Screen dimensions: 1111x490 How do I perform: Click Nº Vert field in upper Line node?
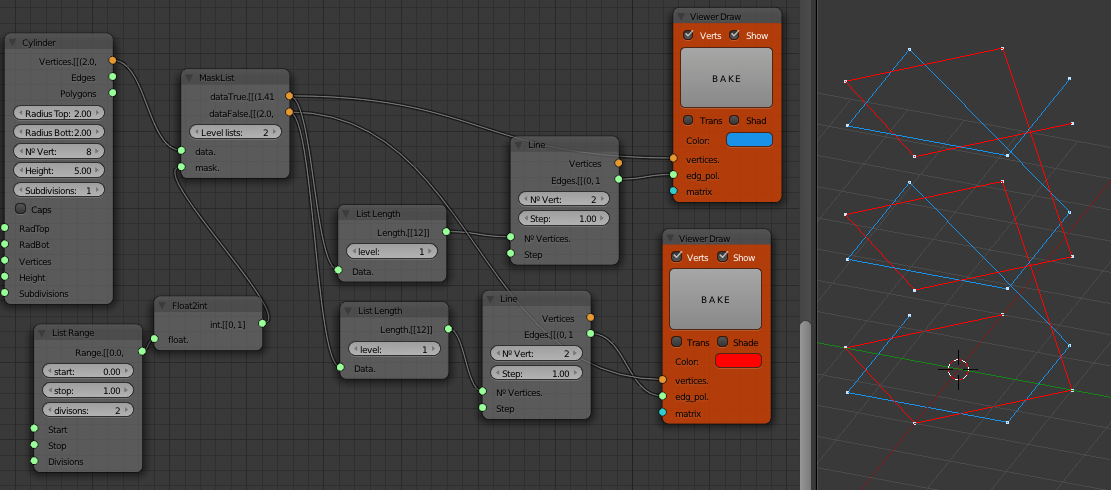coord(565,199)
